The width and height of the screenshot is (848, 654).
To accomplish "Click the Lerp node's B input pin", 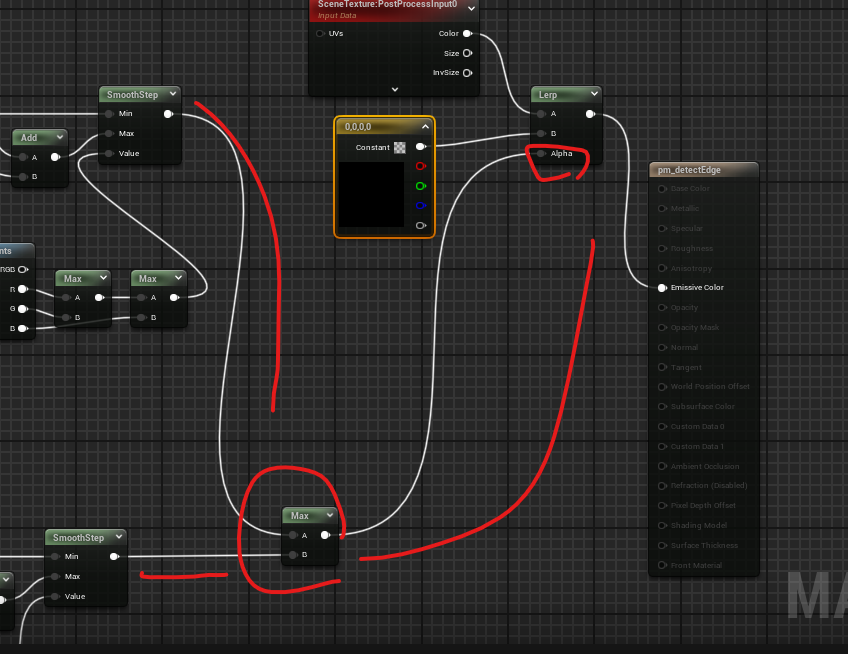I will pos(541,134).
